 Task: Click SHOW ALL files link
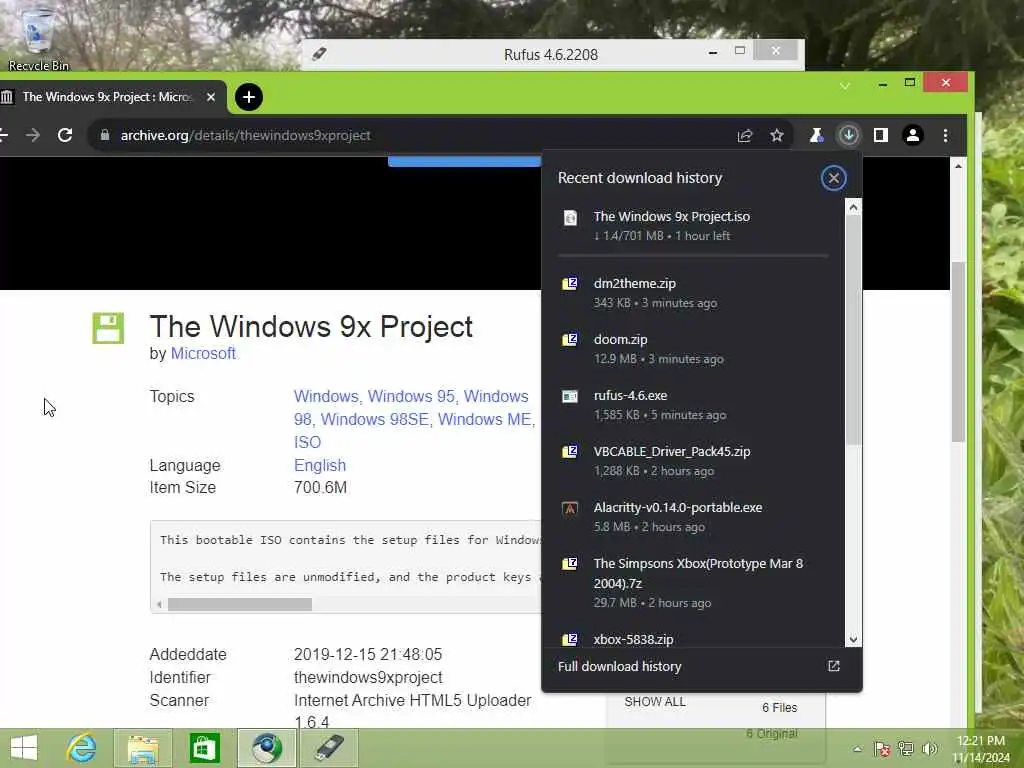654,702
